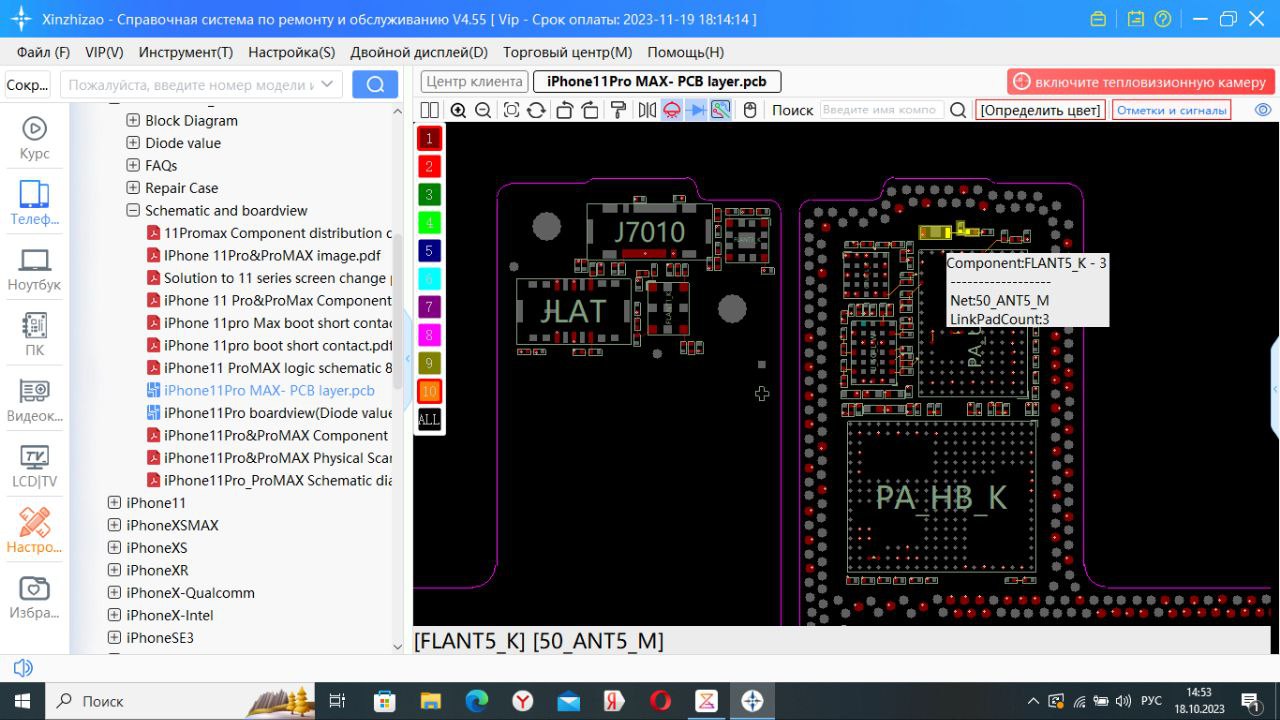This screenshot has height=720, width=1280.
Task: Click the Отметки и сигналы button
Action: pos(1171,110)
